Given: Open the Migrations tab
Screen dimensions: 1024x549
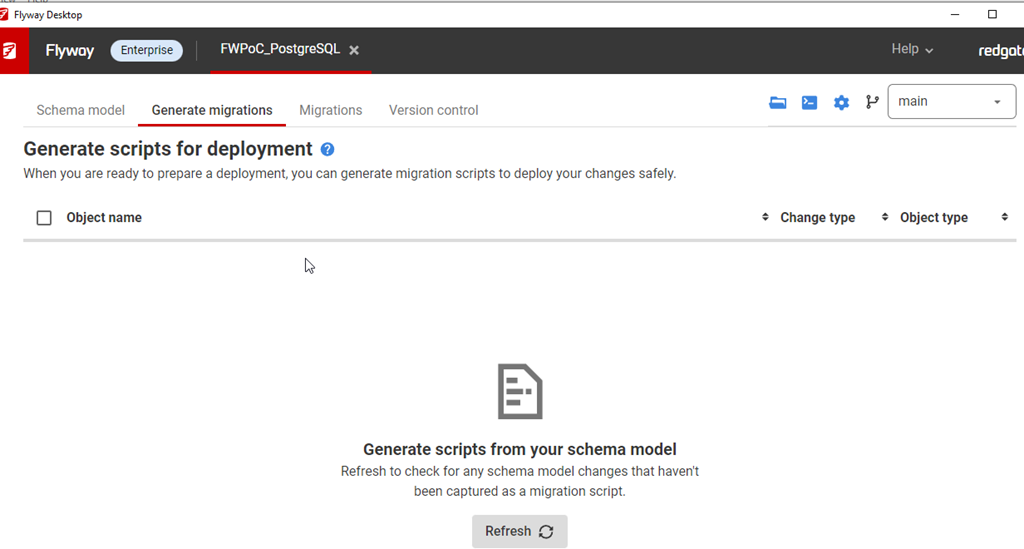Looking at the screenshot, I should 330,110.
